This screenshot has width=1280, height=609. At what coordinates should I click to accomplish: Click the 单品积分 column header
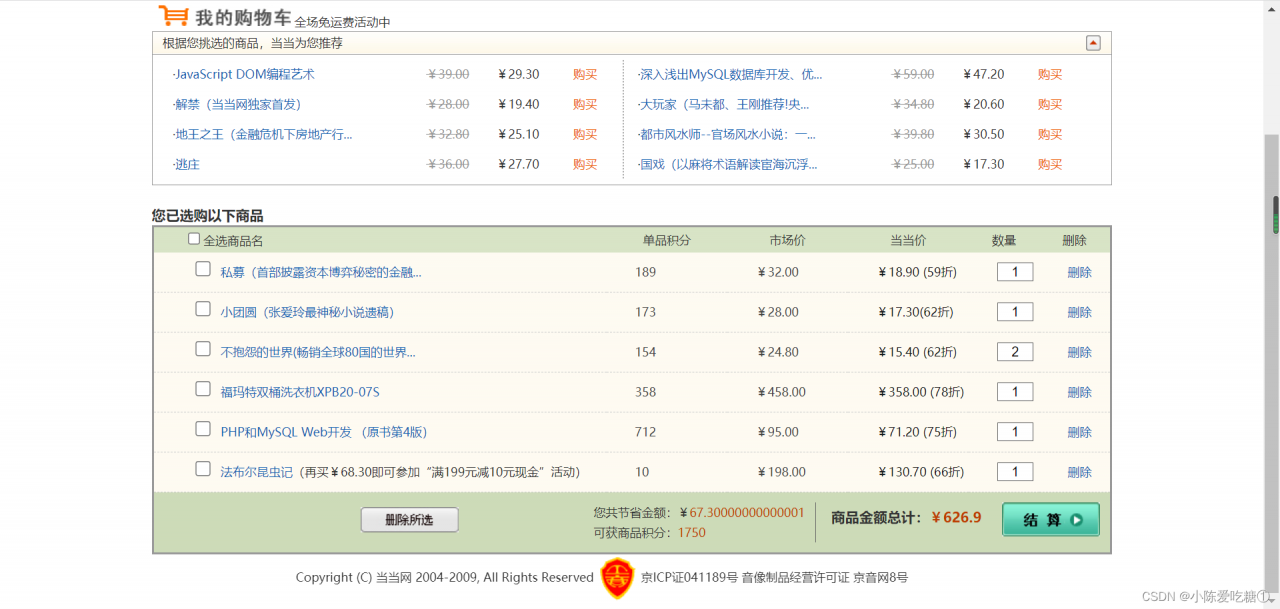[667, 240]
